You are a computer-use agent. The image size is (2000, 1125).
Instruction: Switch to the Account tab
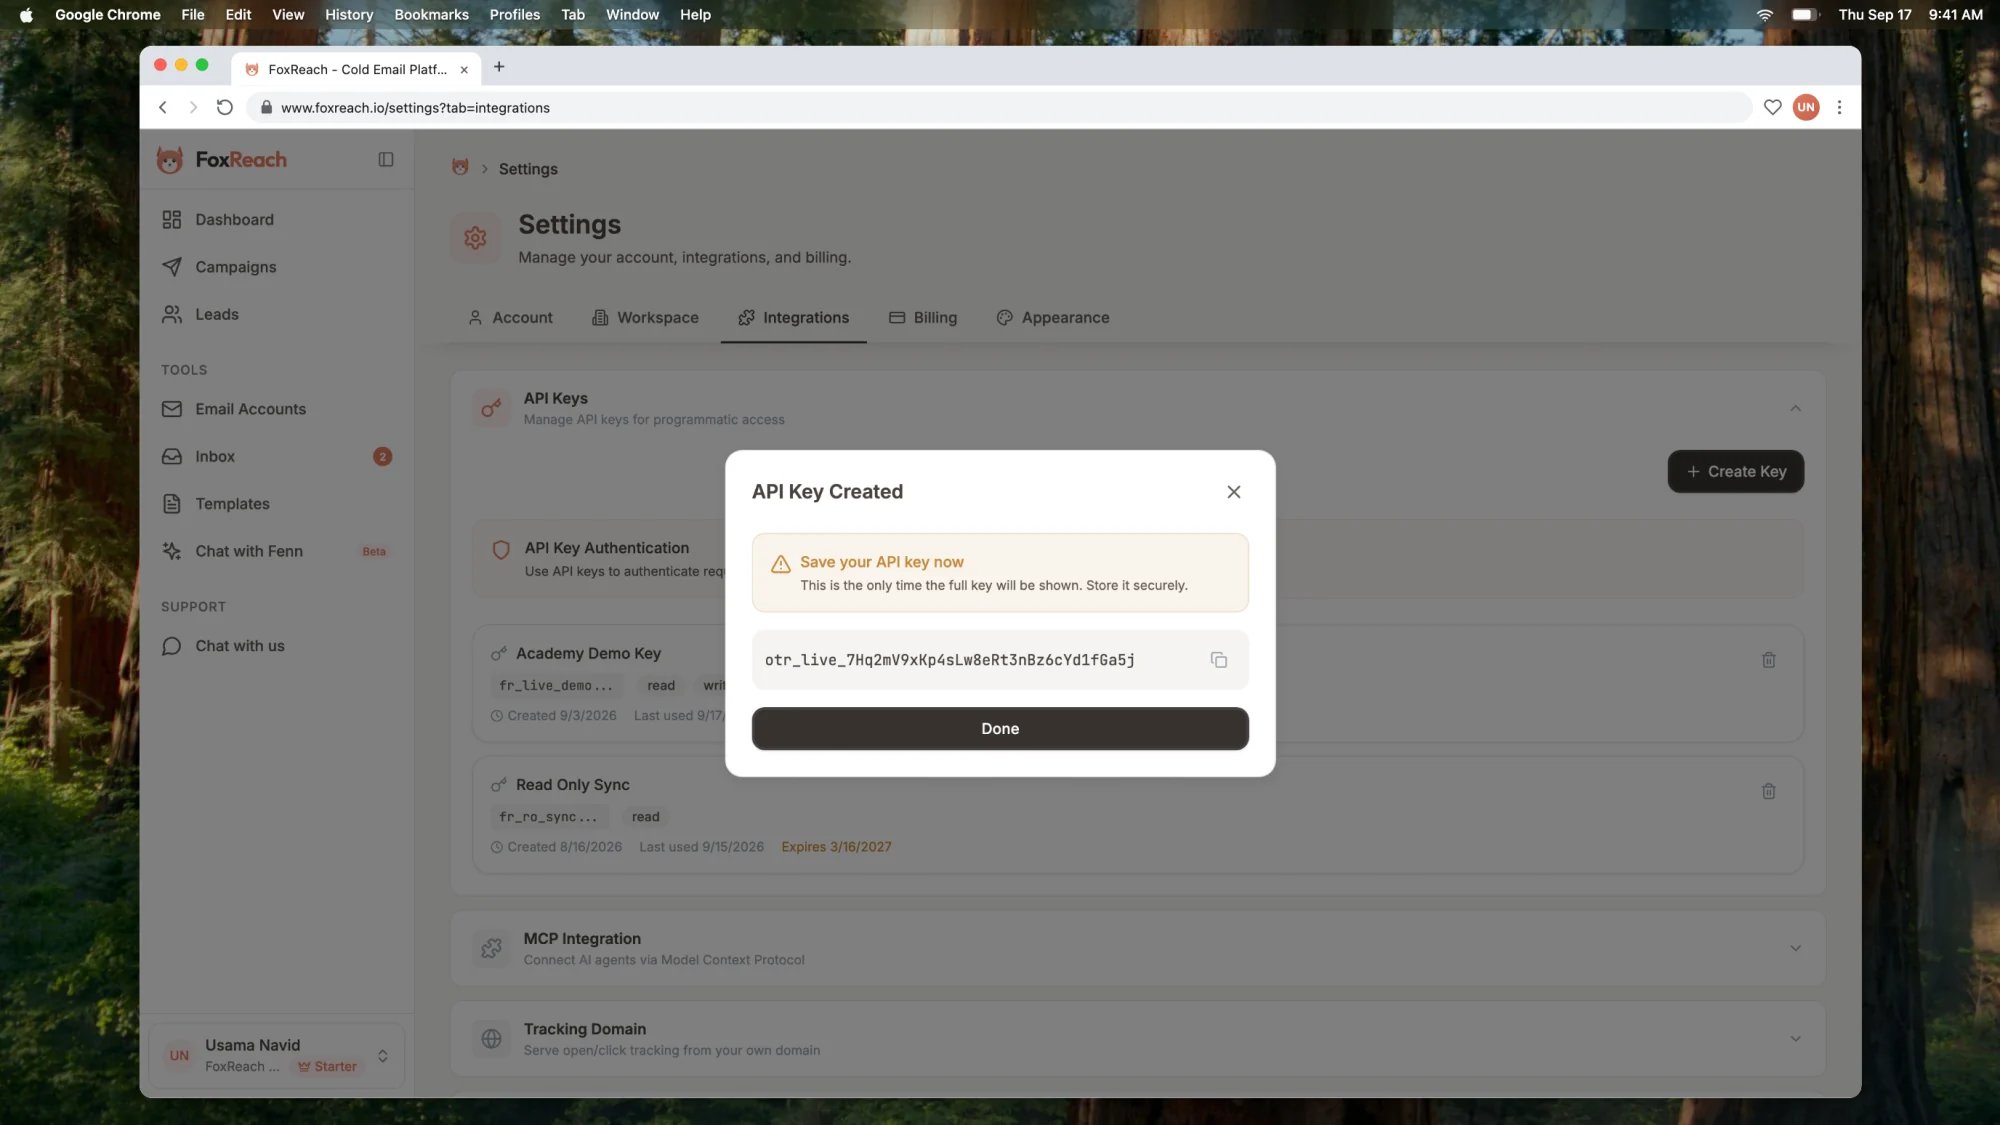pyautogui.click(x=510, y=318)
